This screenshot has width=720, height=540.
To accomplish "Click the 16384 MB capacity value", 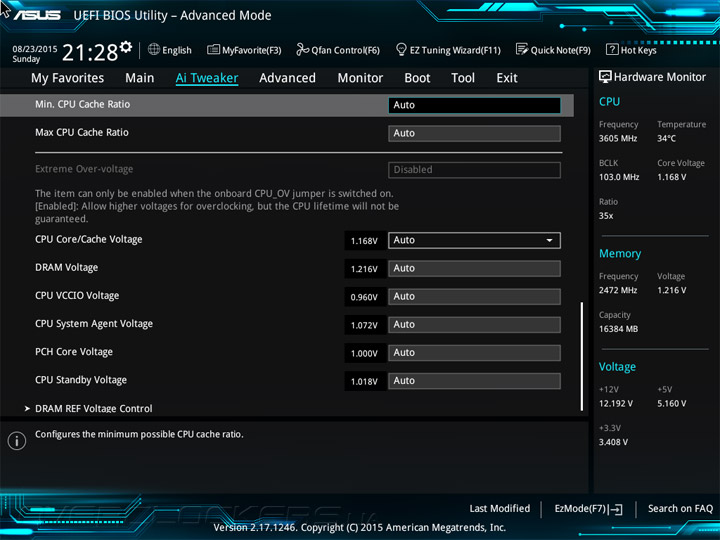I will (619, 329).
